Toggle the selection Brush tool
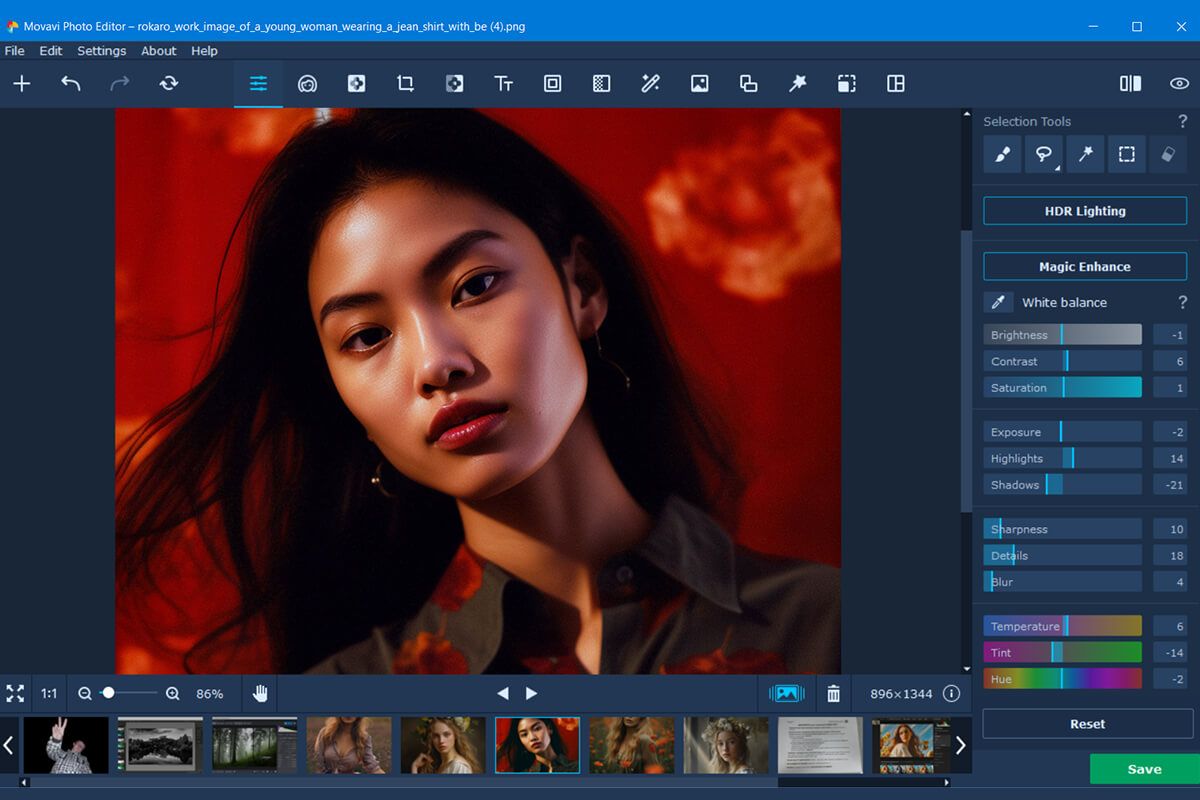 (x=1002, y=154)
